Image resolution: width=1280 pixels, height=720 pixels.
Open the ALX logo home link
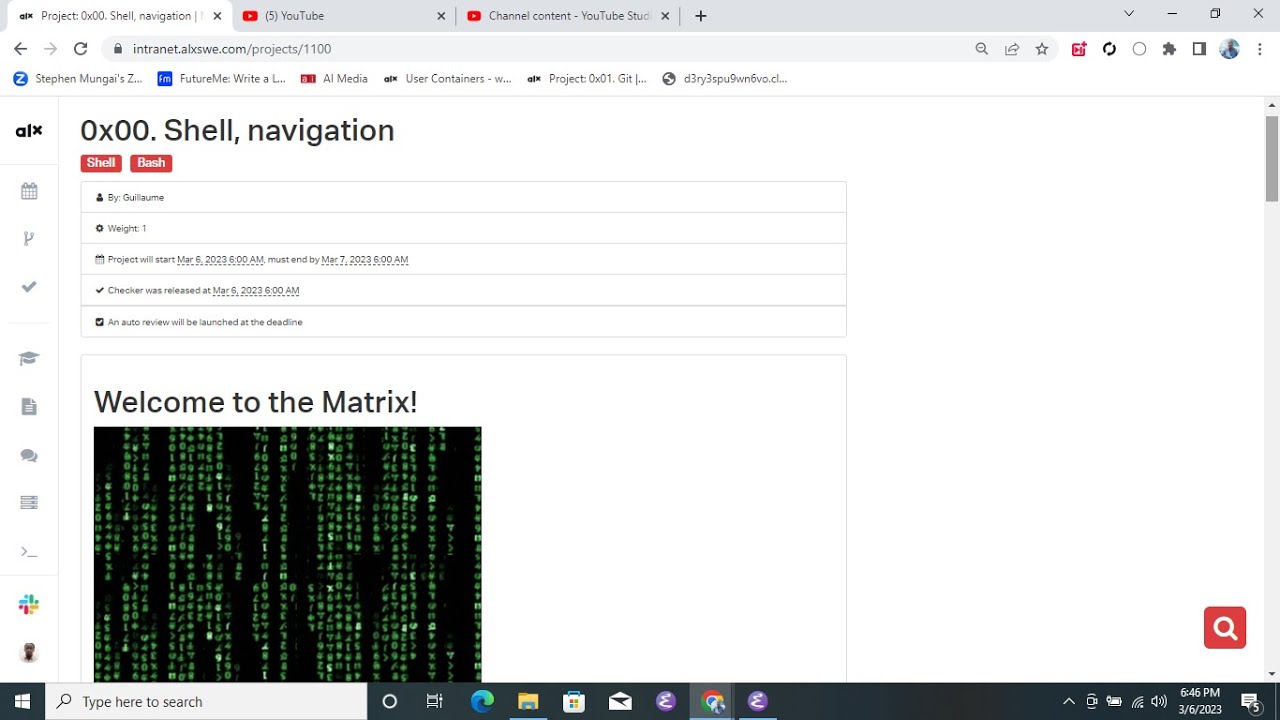(29, 130)
